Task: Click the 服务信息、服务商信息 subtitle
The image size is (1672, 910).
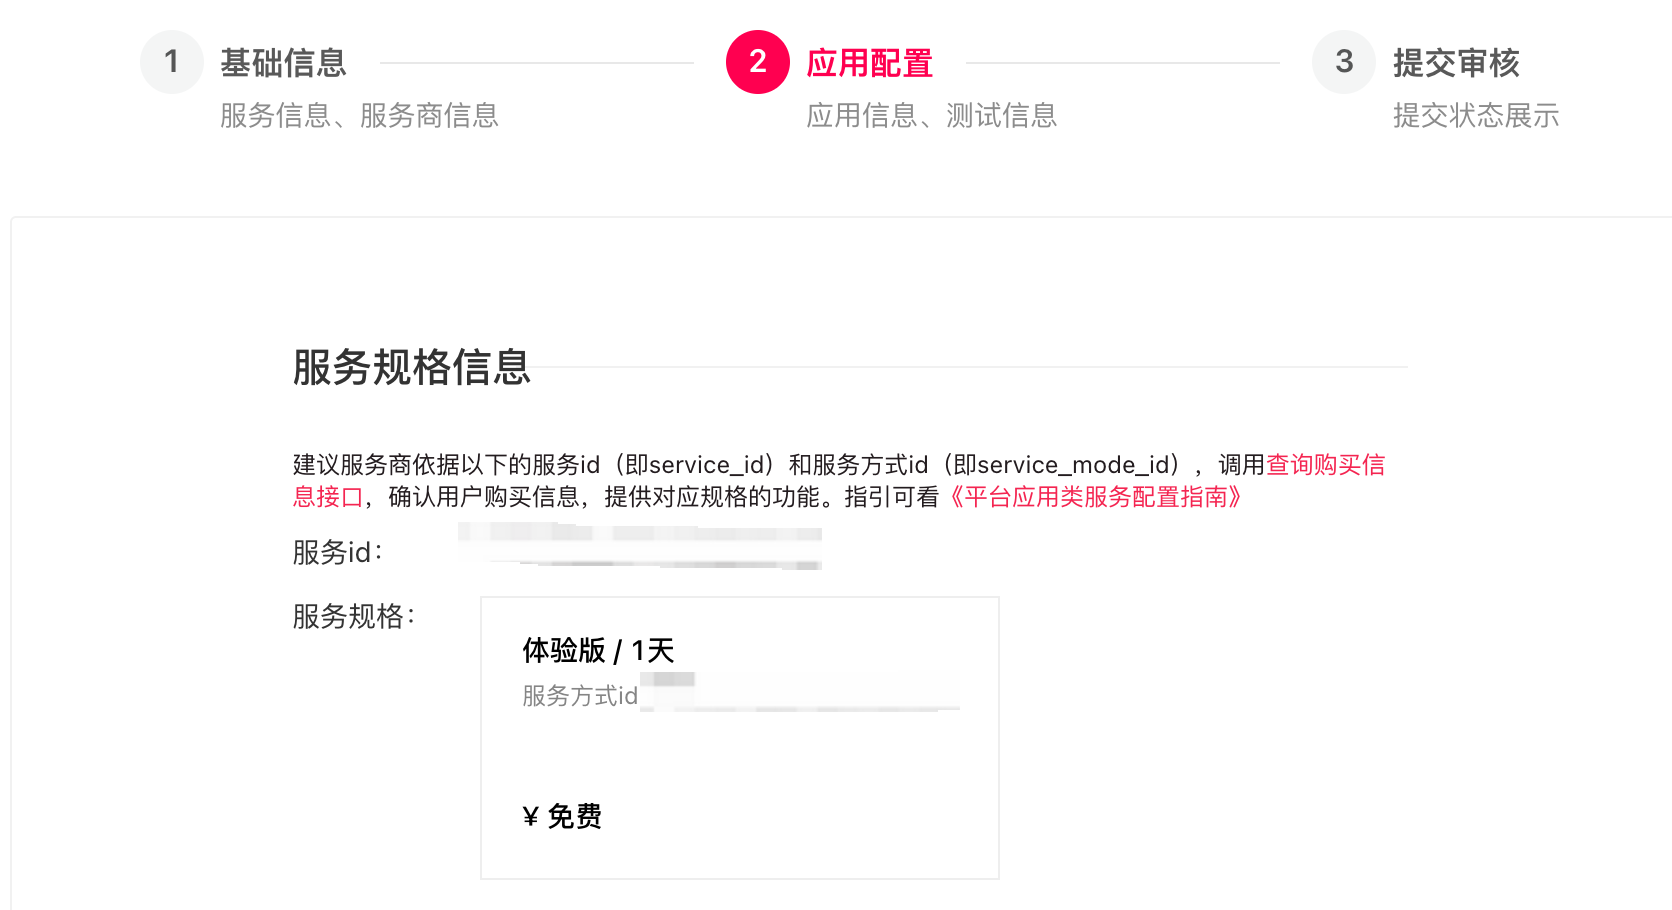Action: pos(359,116)
